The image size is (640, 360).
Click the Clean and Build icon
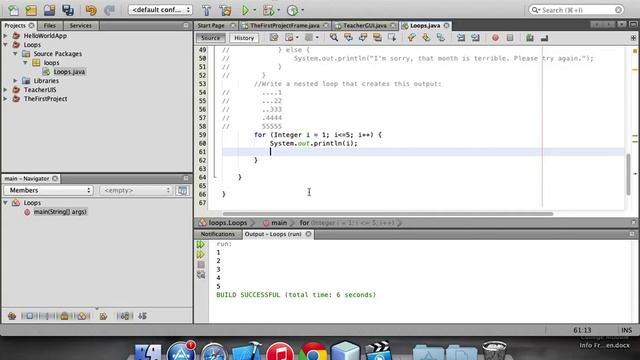[225, 10]
